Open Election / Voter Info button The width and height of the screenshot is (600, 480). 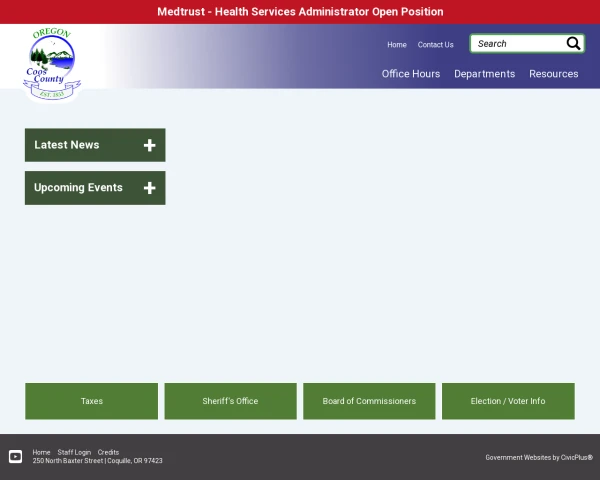click(508, 401)
